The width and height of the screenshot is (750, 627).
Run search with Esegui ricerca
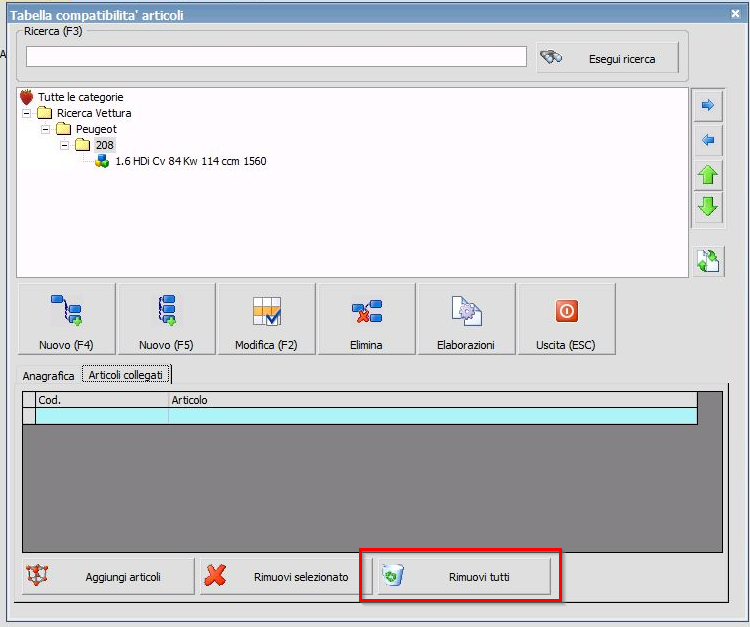tap(607, 58)
